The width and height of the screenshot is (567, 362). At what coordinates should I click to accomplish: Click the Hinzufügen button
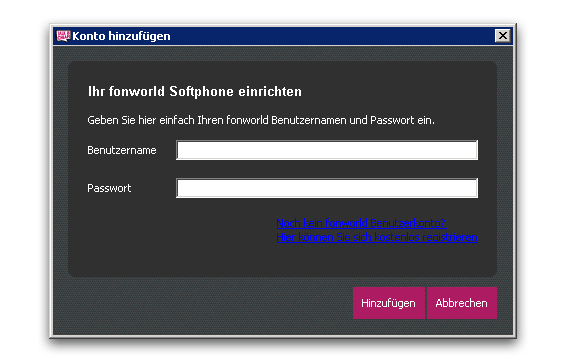point(388,303)
